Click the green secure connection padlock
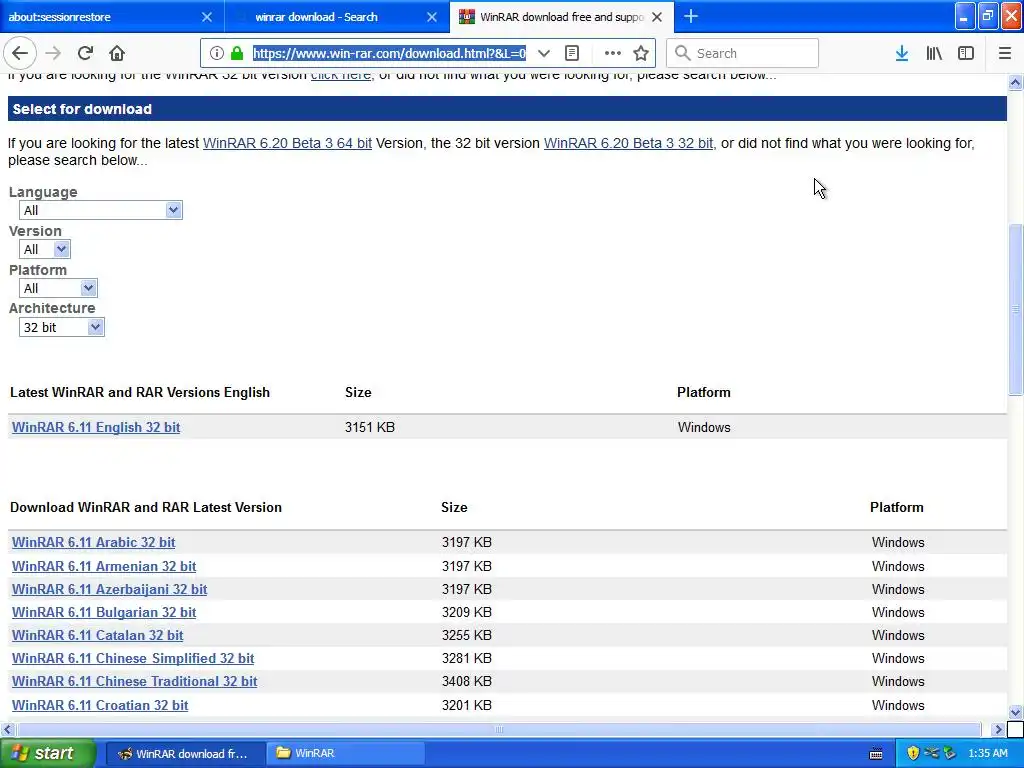This screenshot has width=1024, height=768. coord(237,53)
